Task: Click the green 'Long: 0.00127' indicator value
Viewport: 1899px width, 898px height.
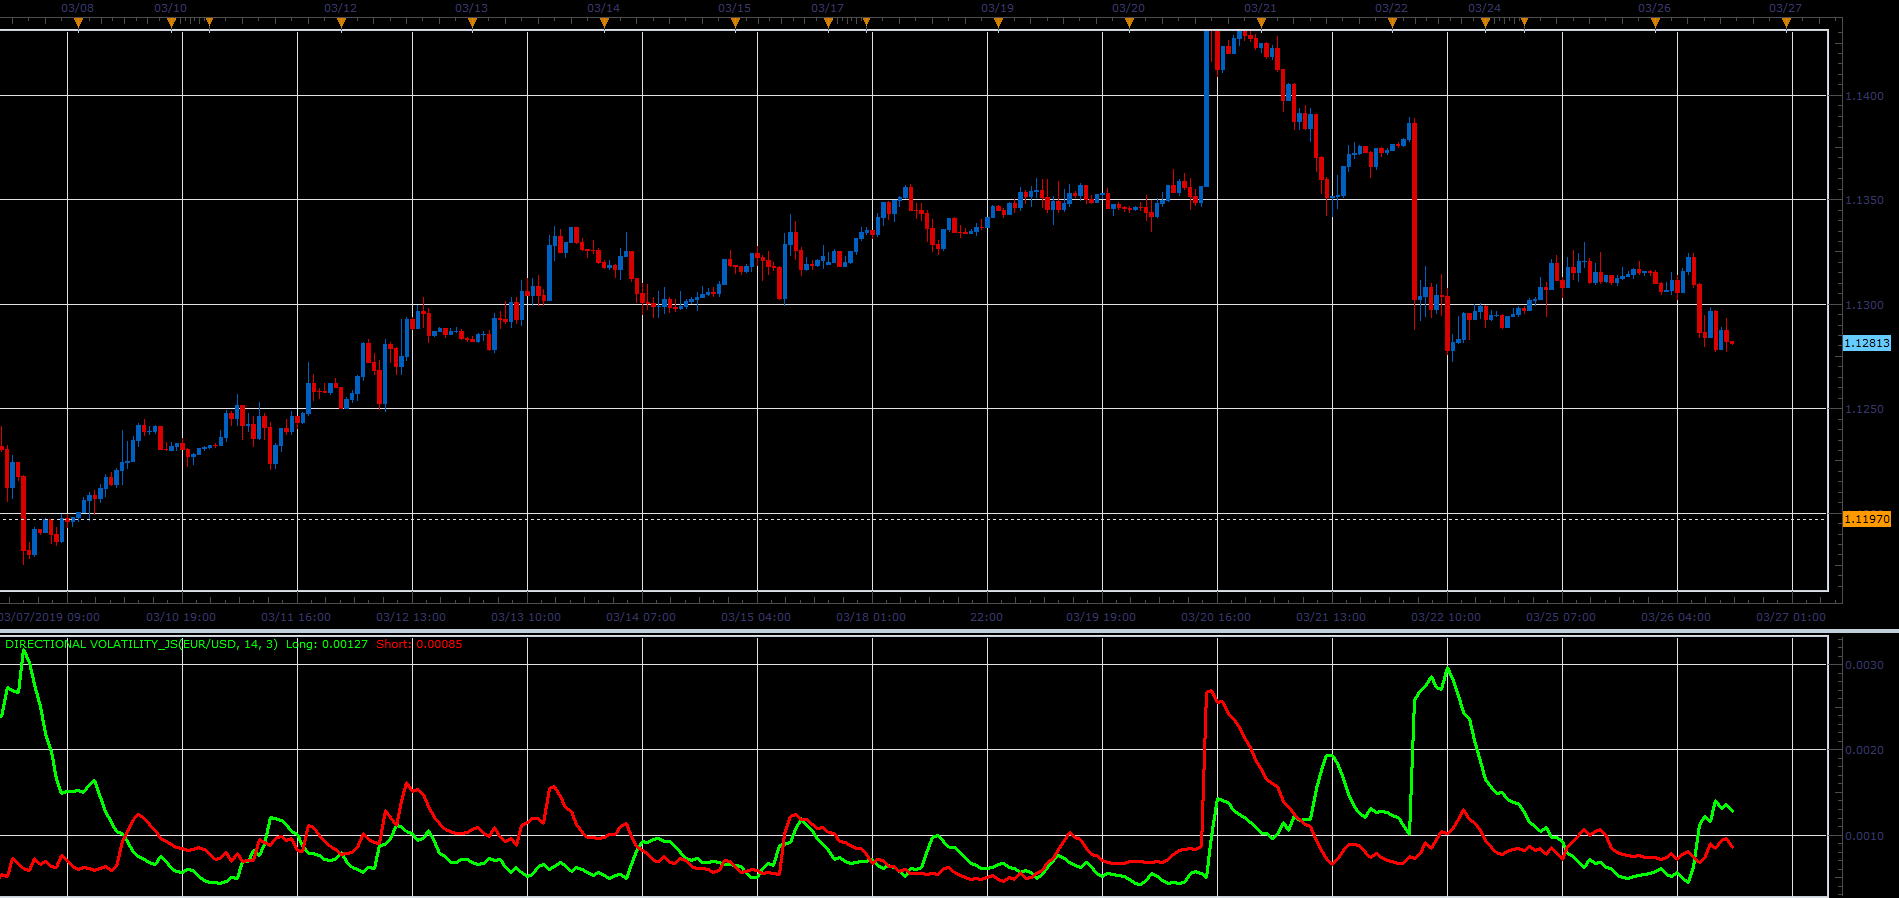Action: [x=326, y=644]
